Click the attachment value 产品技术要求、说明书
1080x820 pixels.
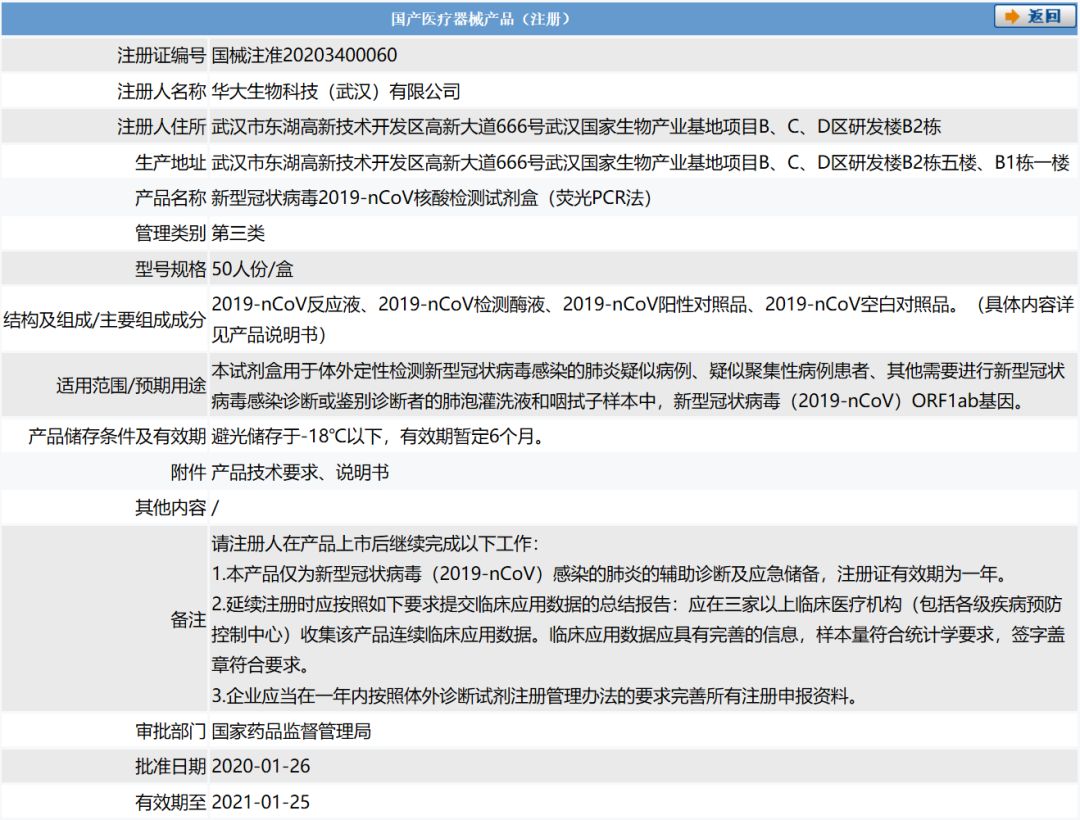coord(300,472)
